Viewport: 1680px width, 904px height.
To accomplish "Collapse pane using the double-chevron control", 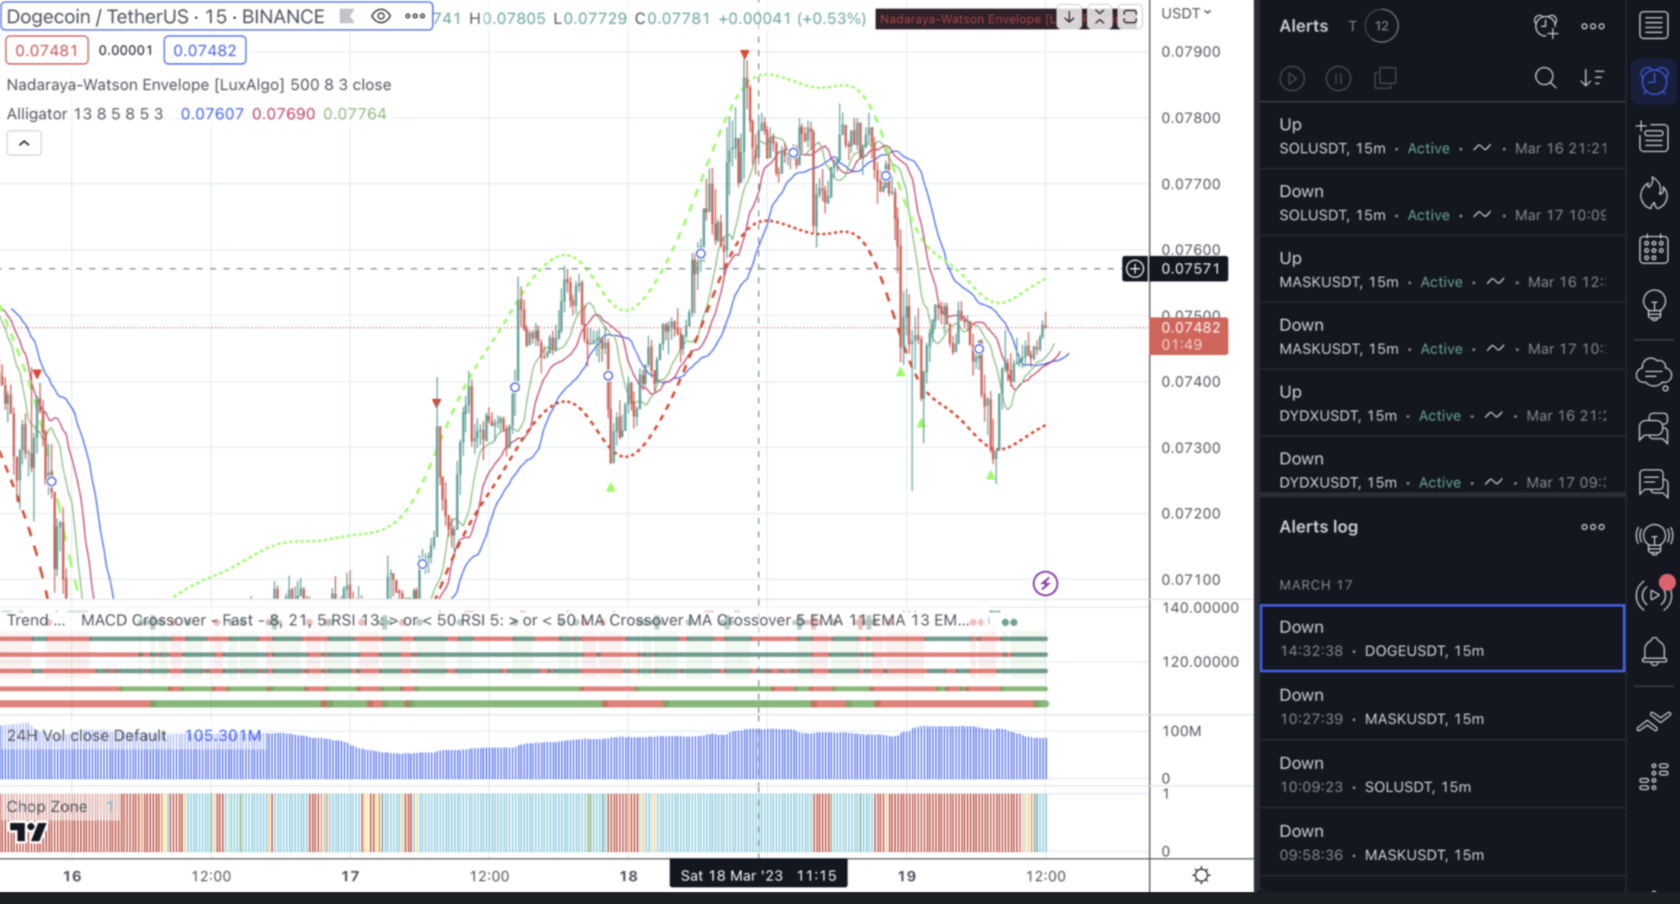I will tap(1099, 17).
